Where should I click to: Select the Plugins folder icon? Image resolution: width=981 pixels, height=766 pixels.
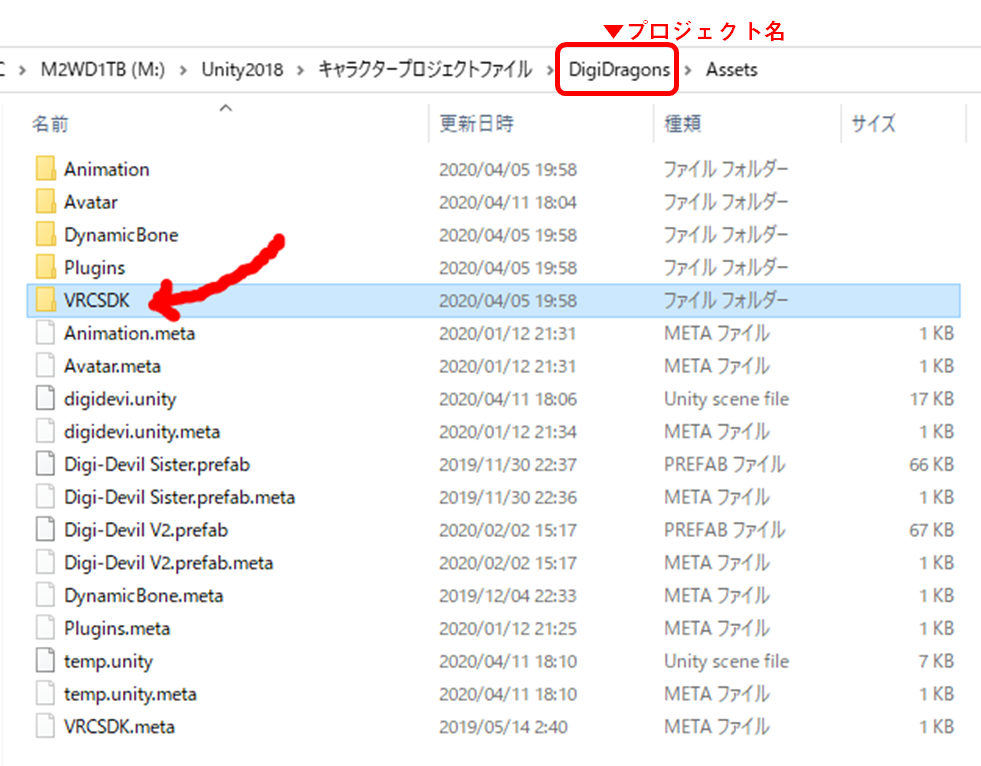tap(45, 267)
